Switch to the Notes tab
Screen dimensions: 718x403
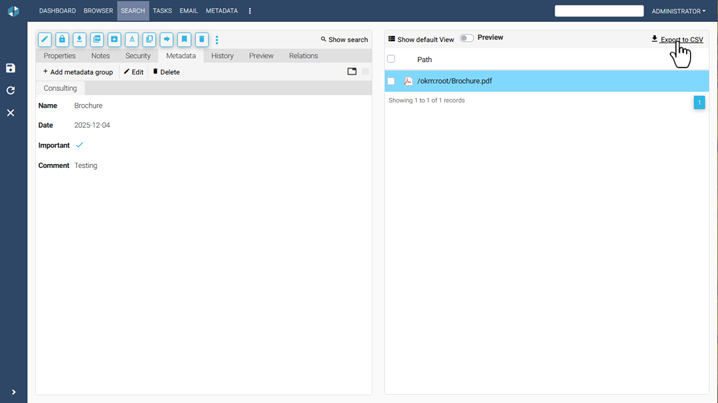100,56
